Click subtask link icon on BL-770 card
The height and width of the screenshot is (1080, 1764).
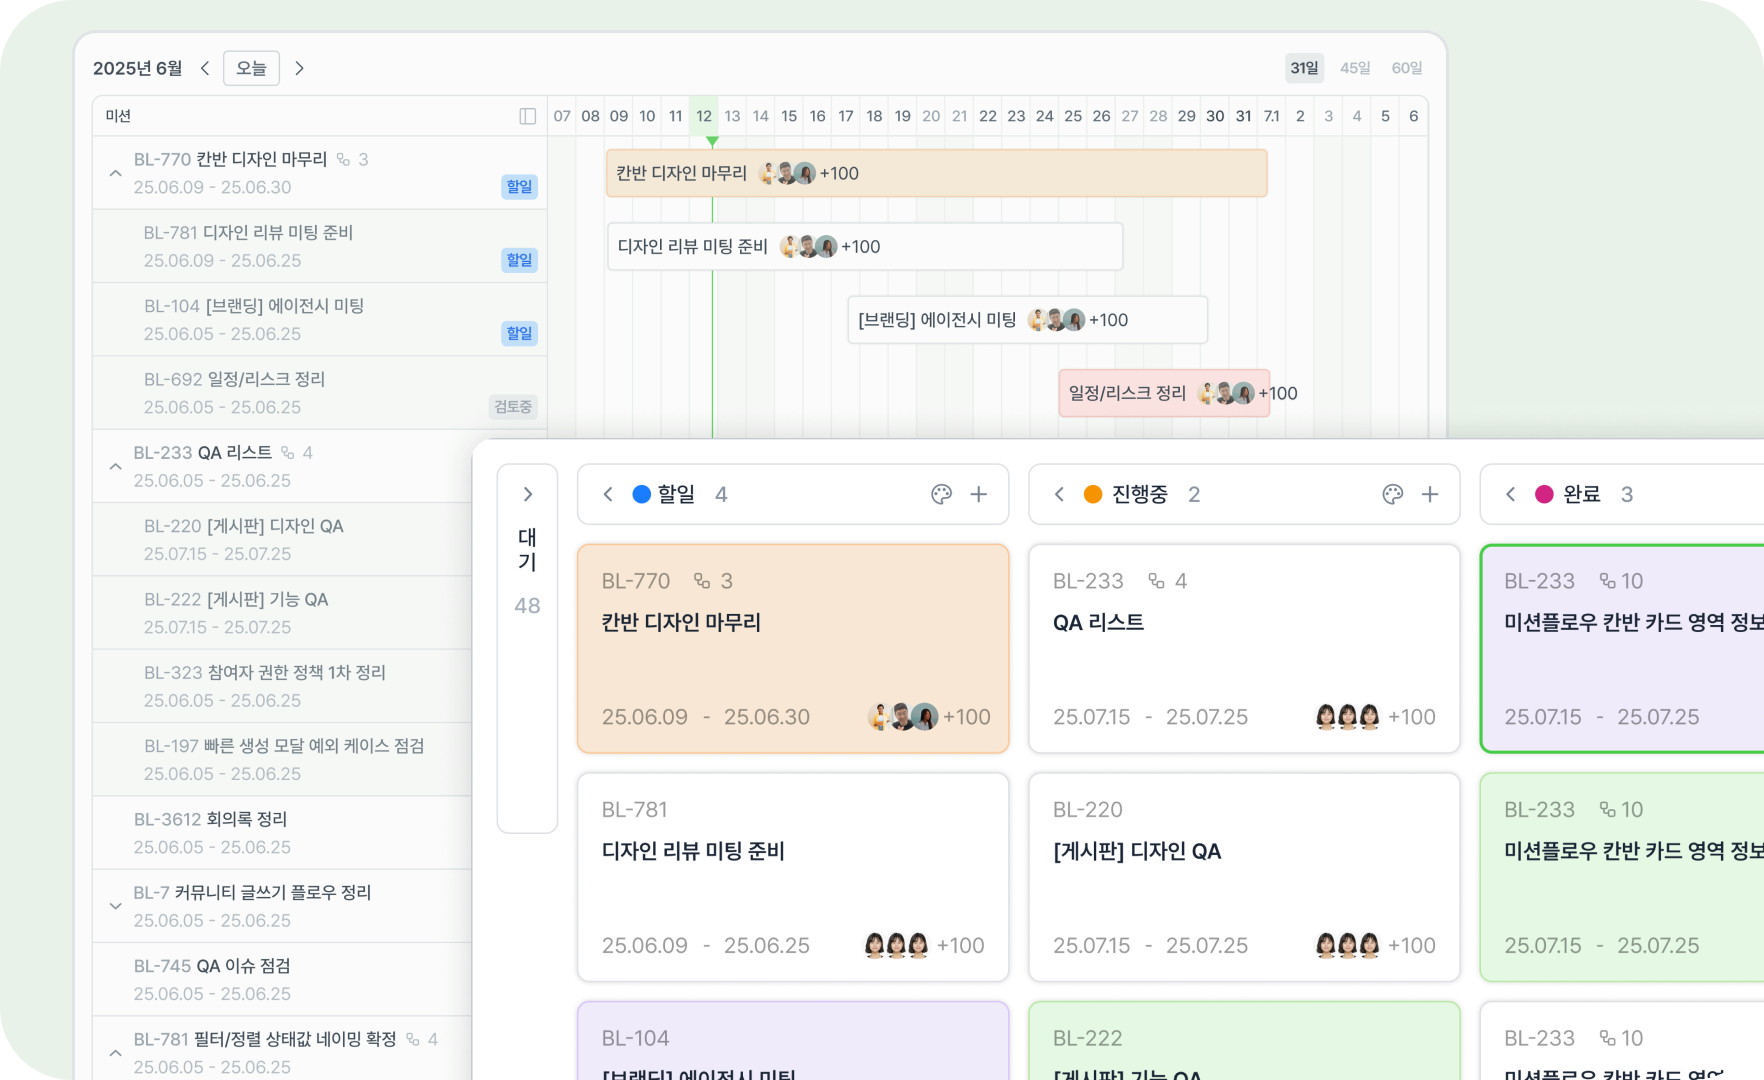pos(702,581)
